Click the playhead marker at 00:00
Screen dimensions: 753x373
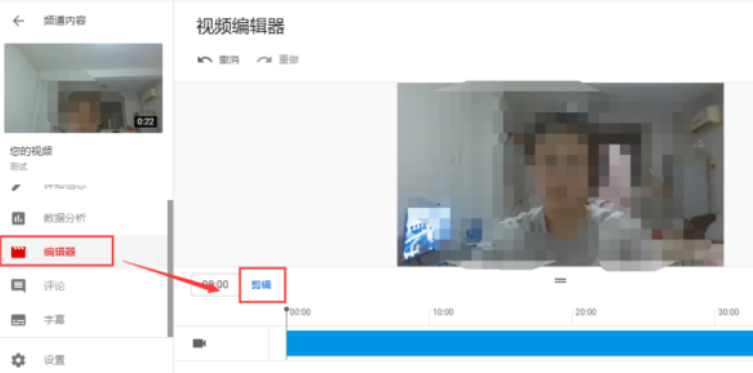(287, 310)
